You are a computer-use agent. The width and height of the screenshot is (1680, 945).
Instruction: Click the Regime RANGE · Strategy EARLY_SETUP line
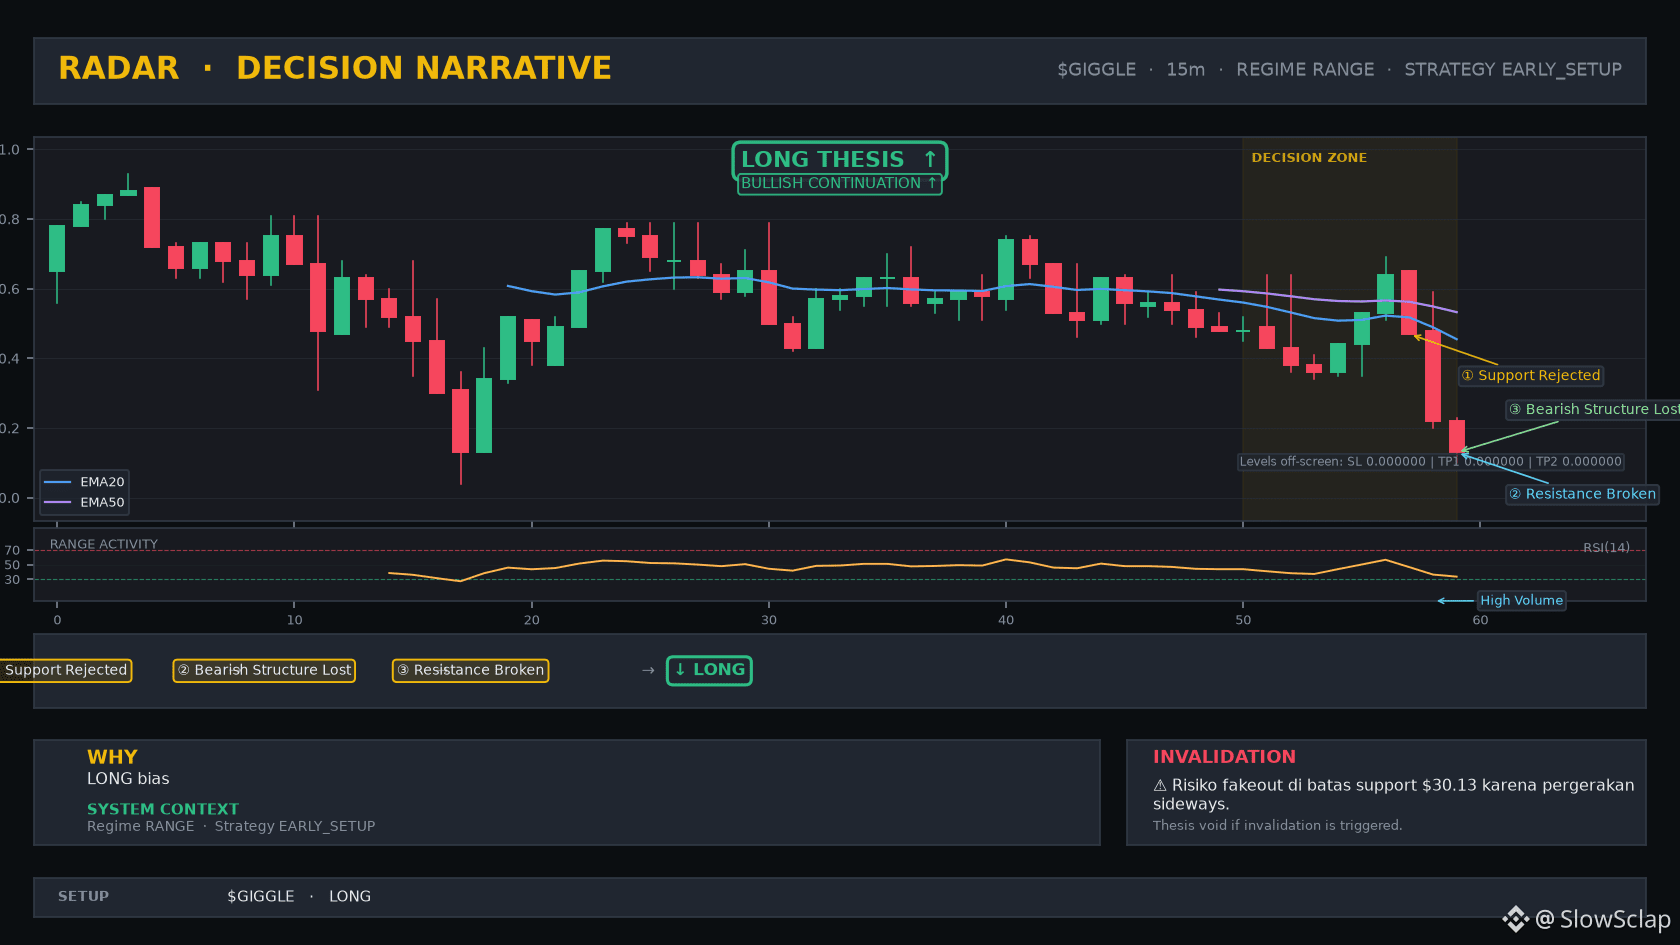[231, 827]
